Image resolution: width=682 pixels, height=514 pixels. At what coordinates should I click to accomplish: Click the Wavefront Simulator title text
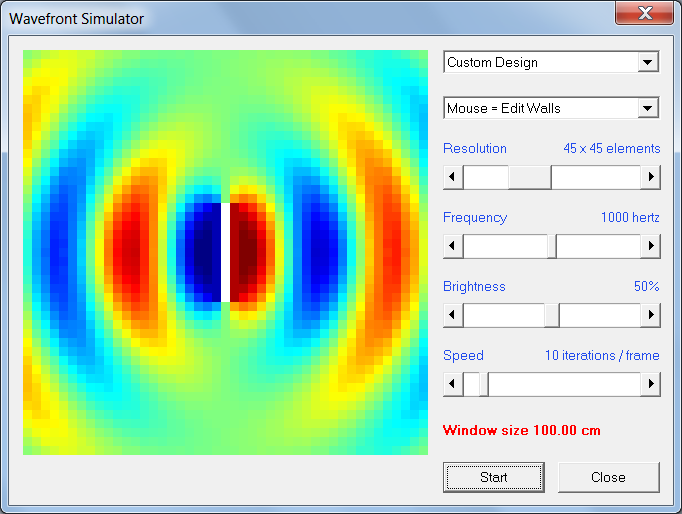[77, 19]
